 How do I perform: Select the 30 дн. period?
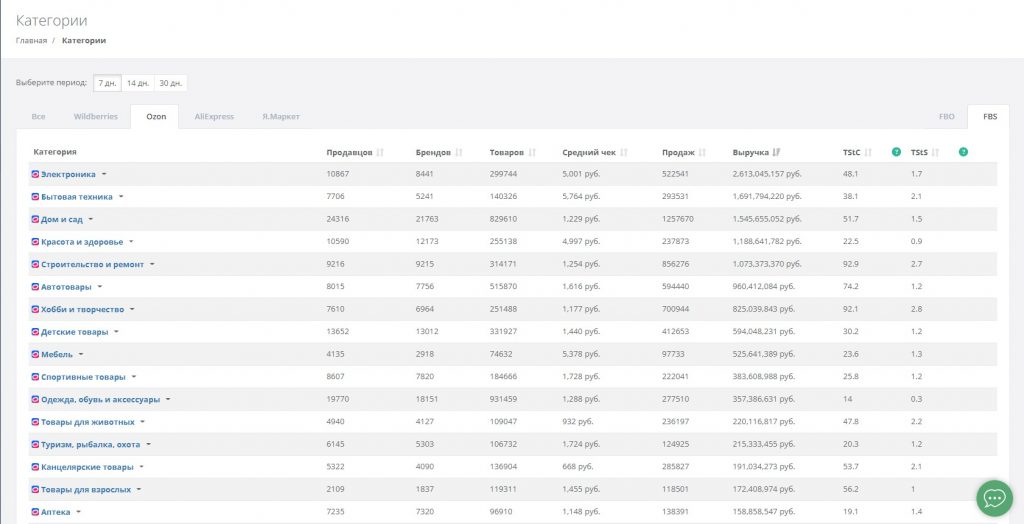click(171, 83)
